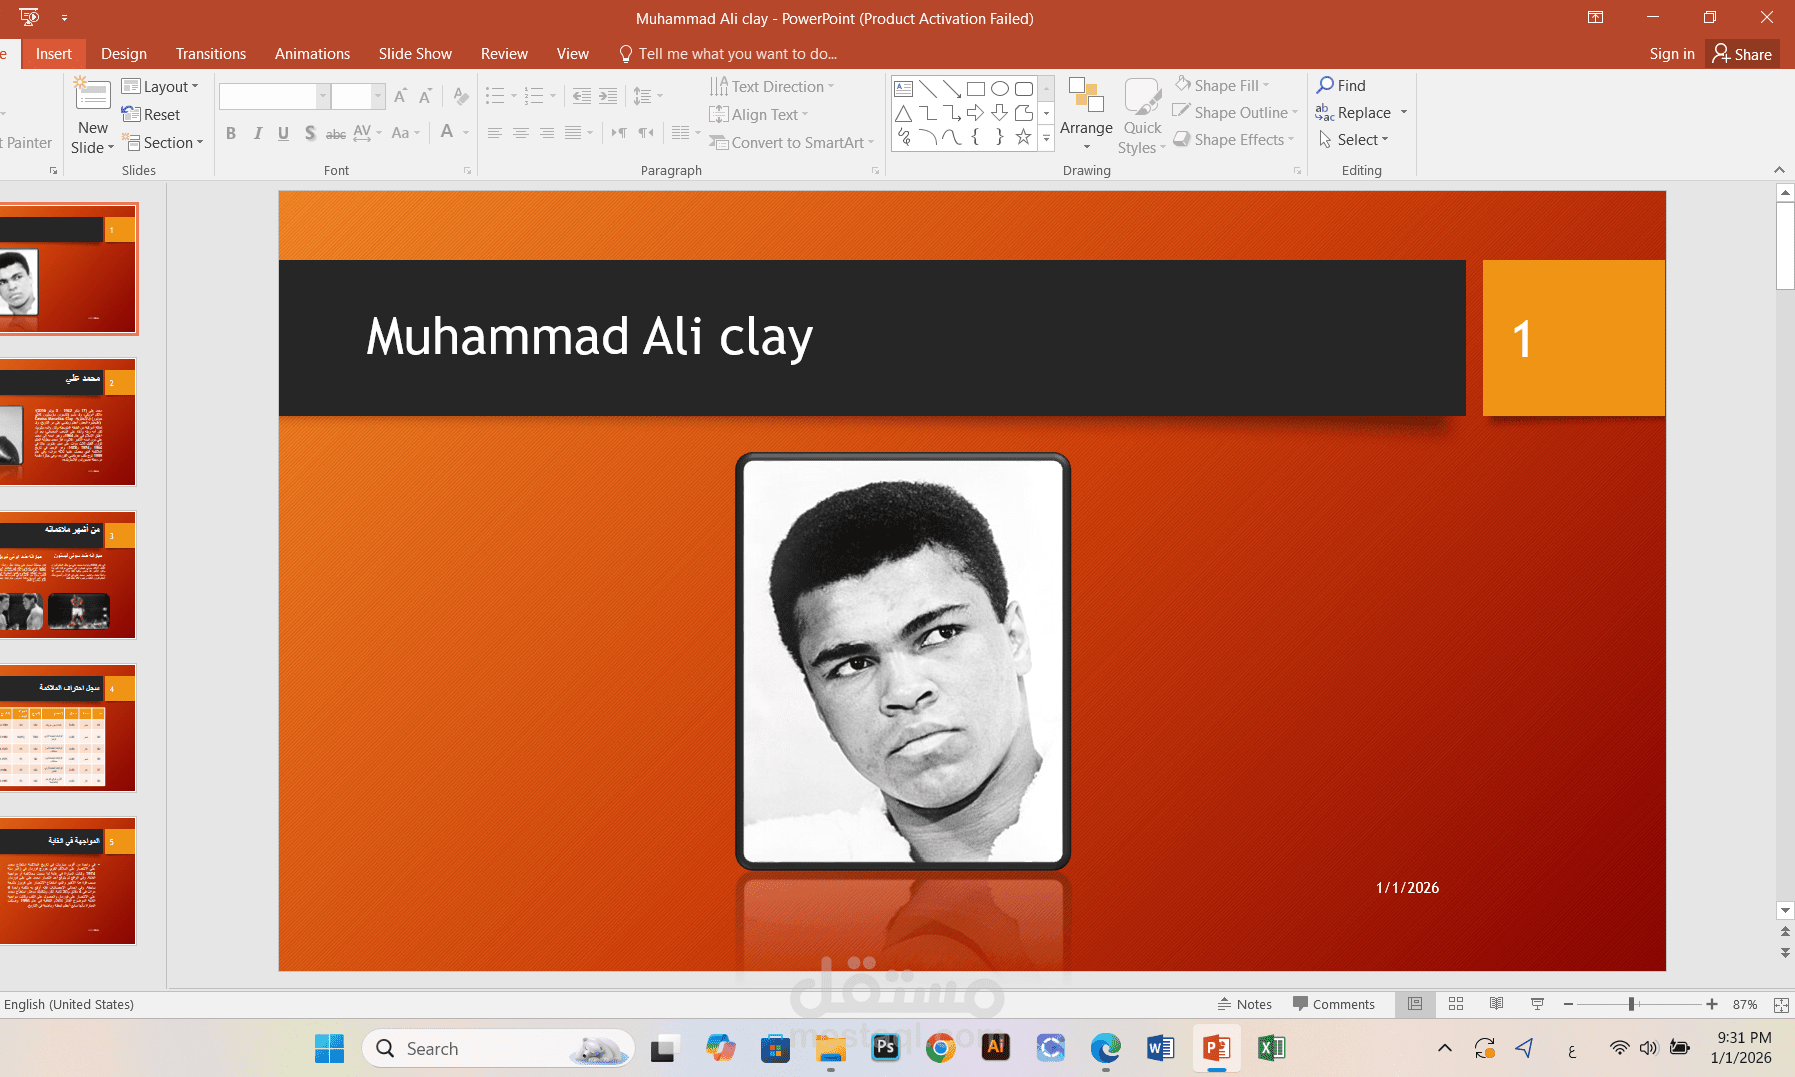Image resolution: width=1795 pixels, height=1077 pixels.
Task: Open the Arrange options
Action: click(1086, 115)
